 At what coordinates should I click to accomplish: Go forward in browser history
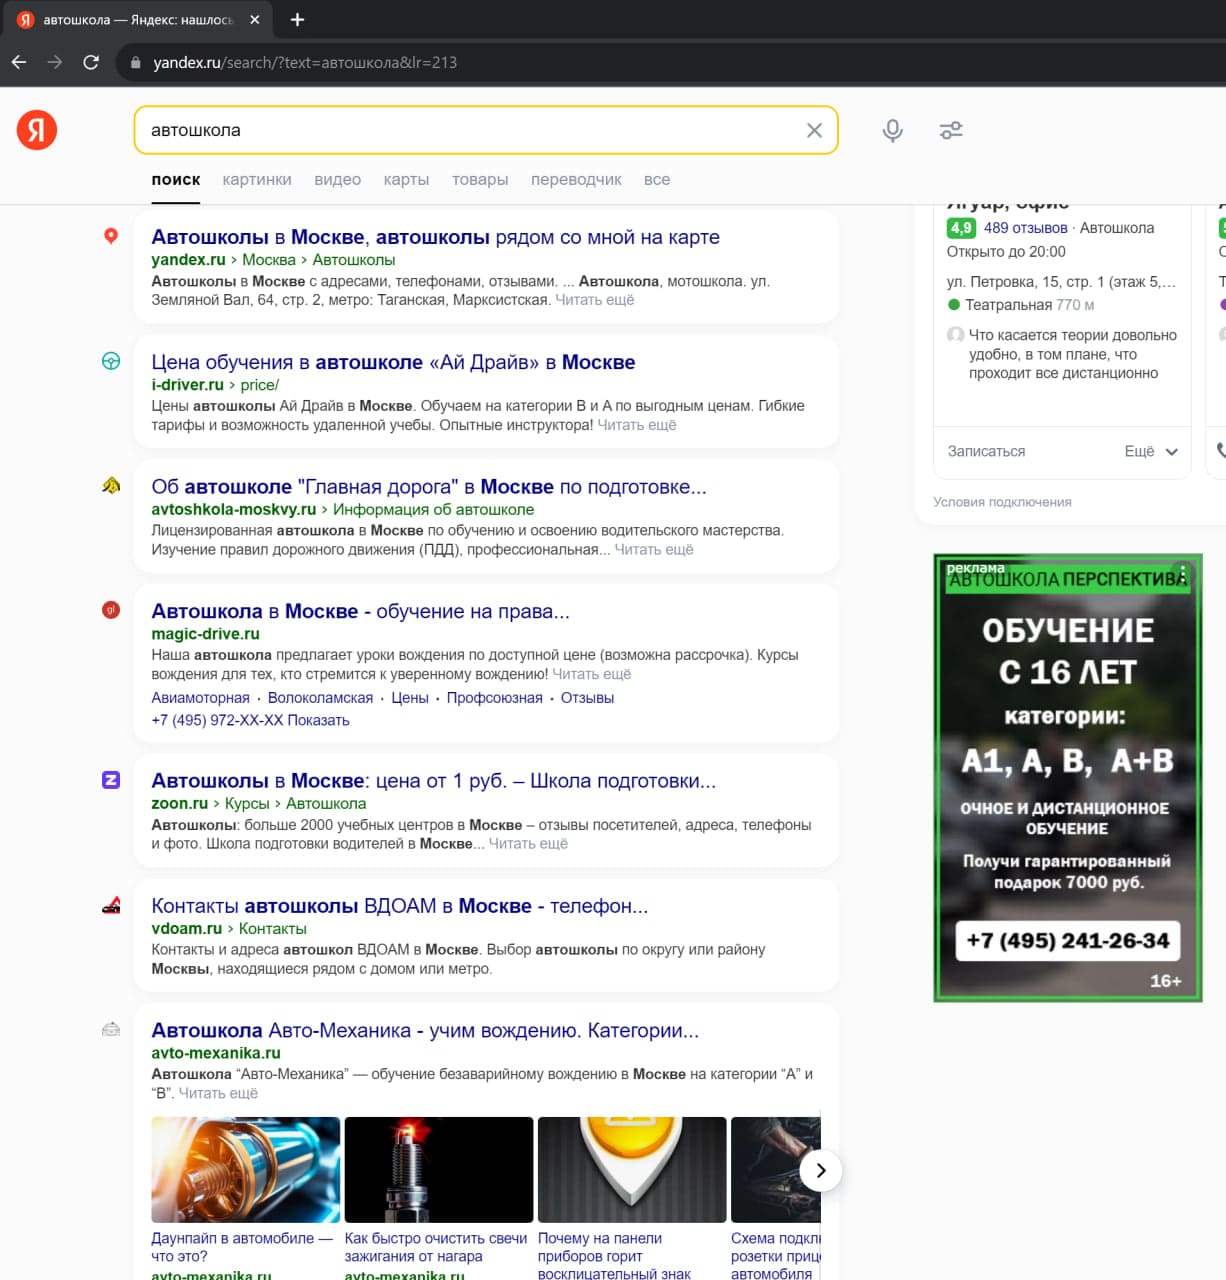55,62
